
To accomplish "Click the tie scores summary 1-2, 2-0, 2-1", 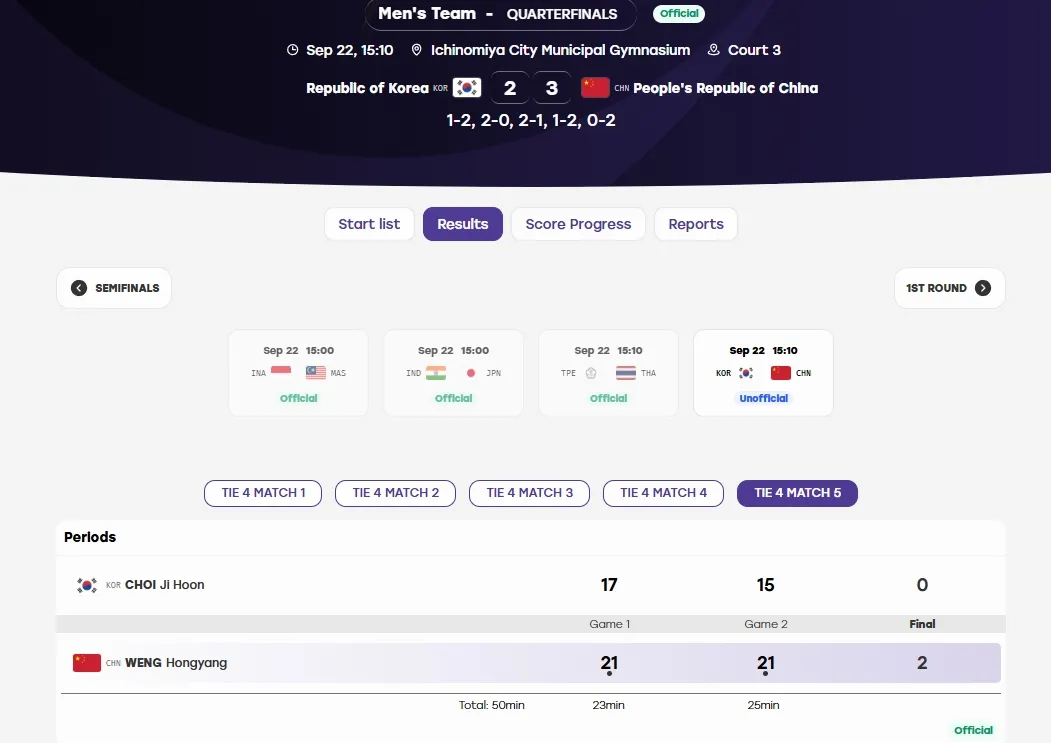I will 531,121.
